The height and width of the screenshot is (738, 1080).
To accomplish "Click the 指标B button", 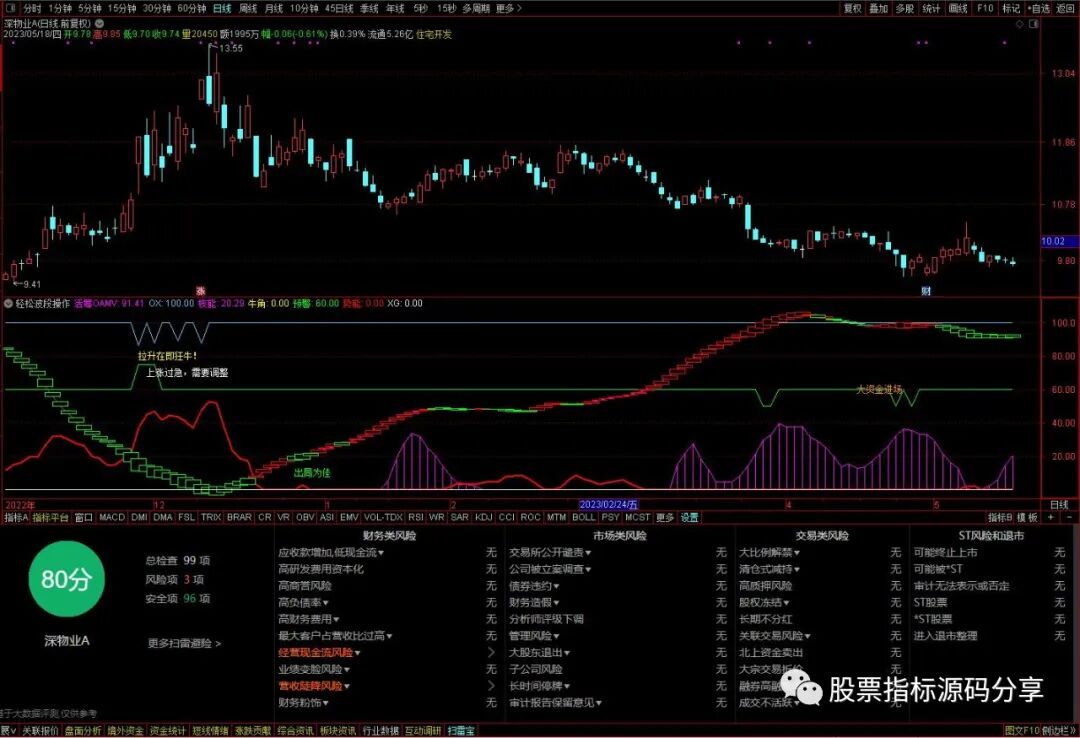I will [x=999, y=517].
